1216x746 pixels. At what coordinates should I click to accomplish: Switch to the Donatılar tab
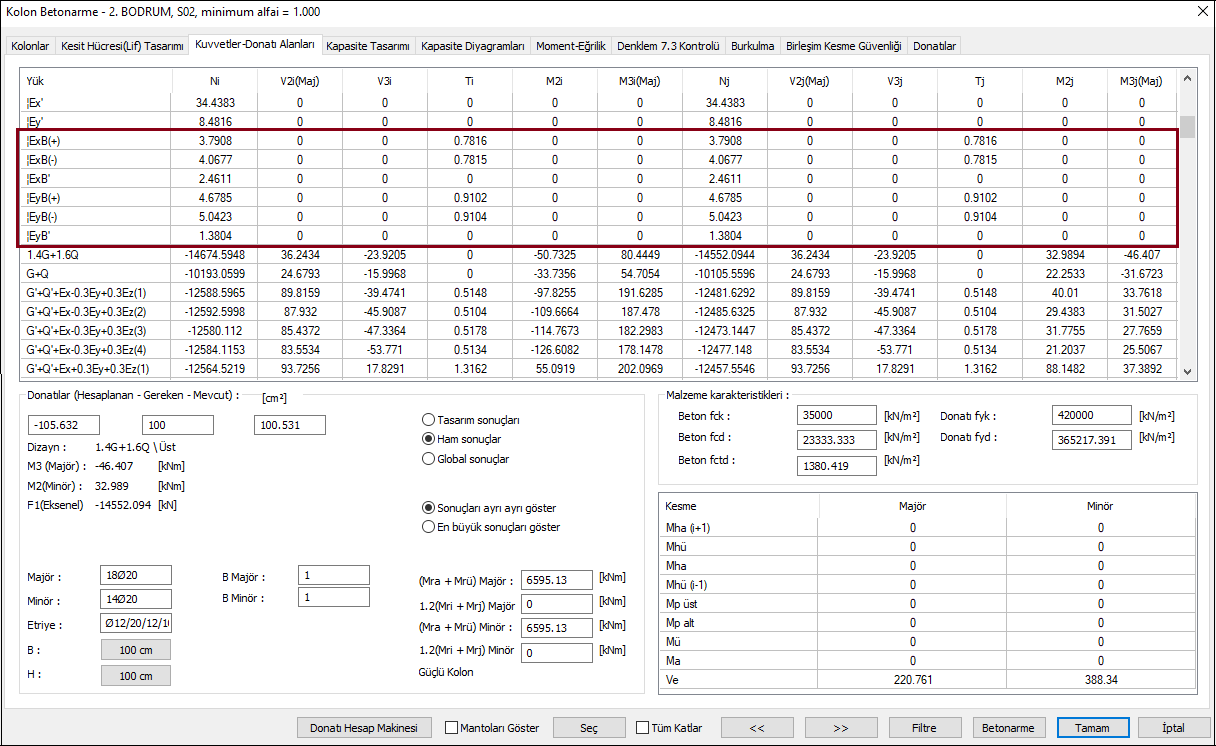tap(935, 46)
